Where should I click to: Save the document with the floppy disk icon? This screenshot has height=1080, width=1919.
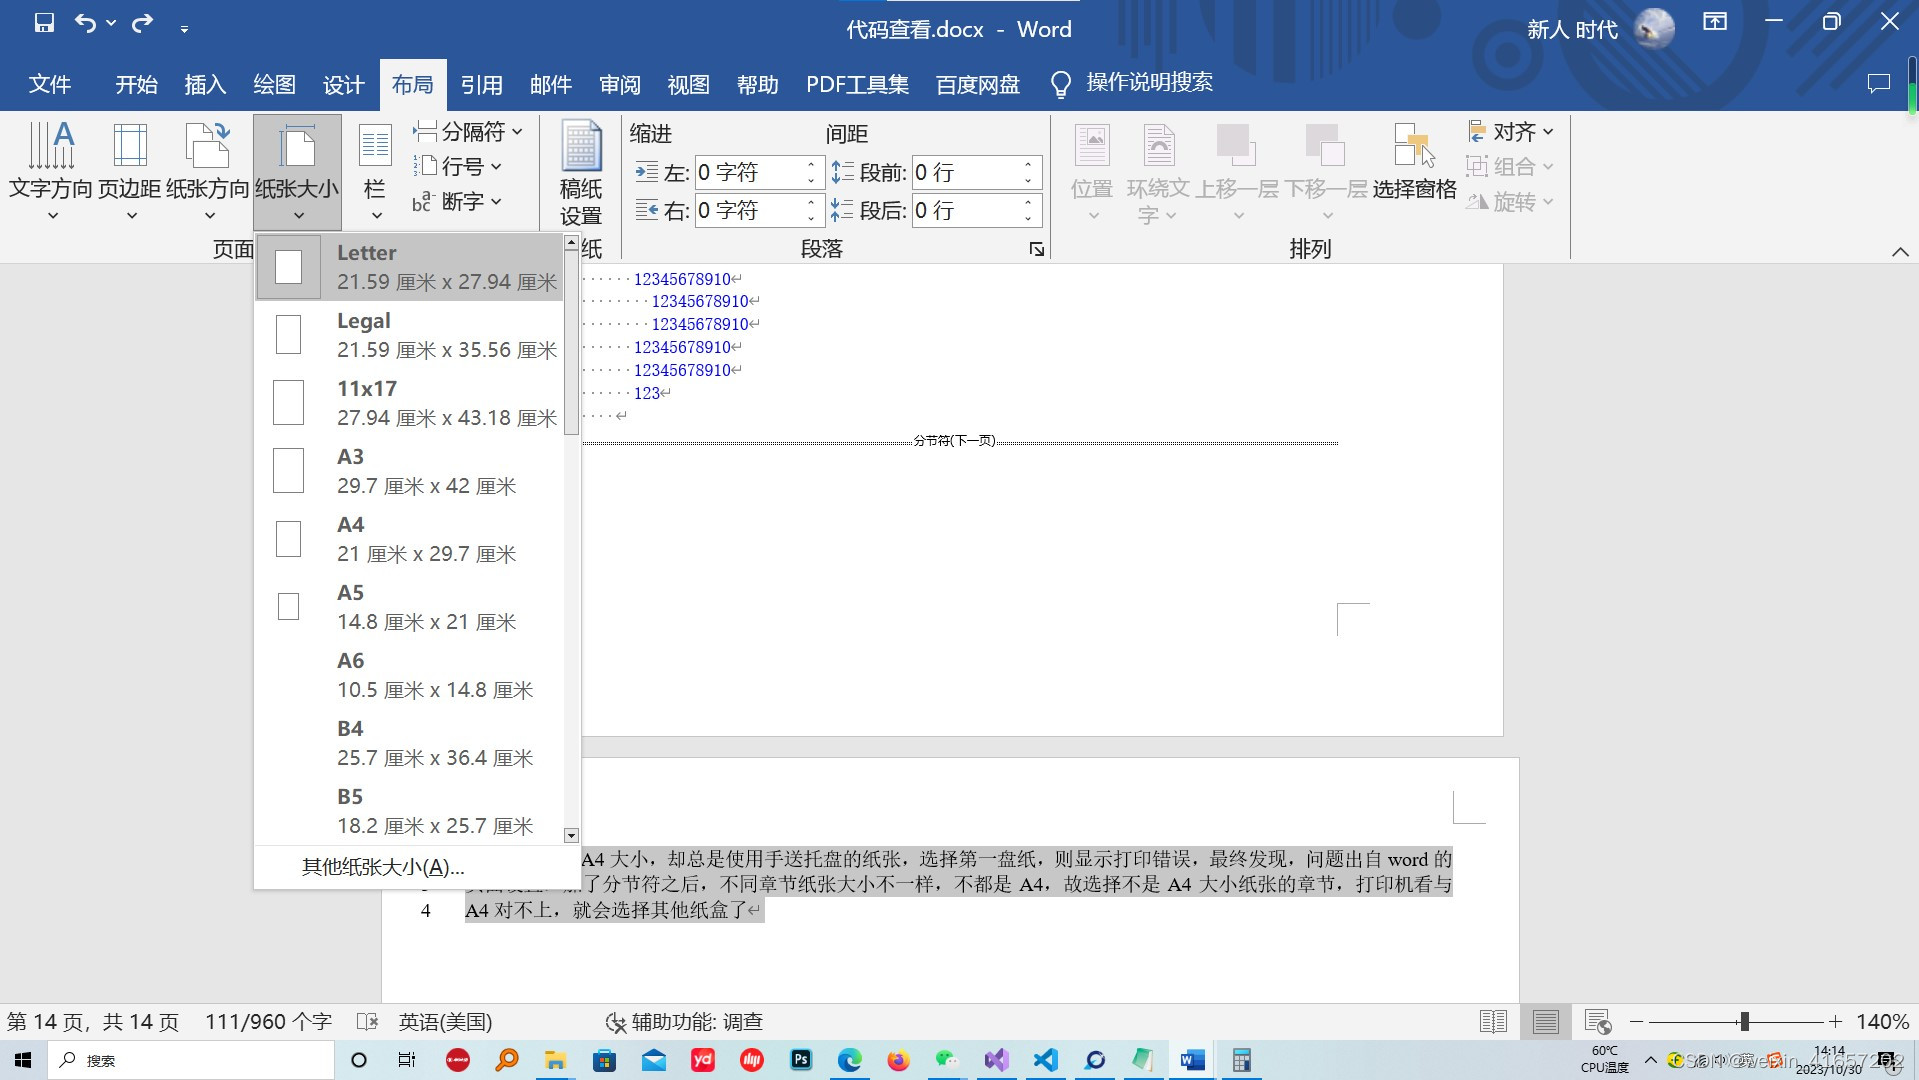[44, 23]
